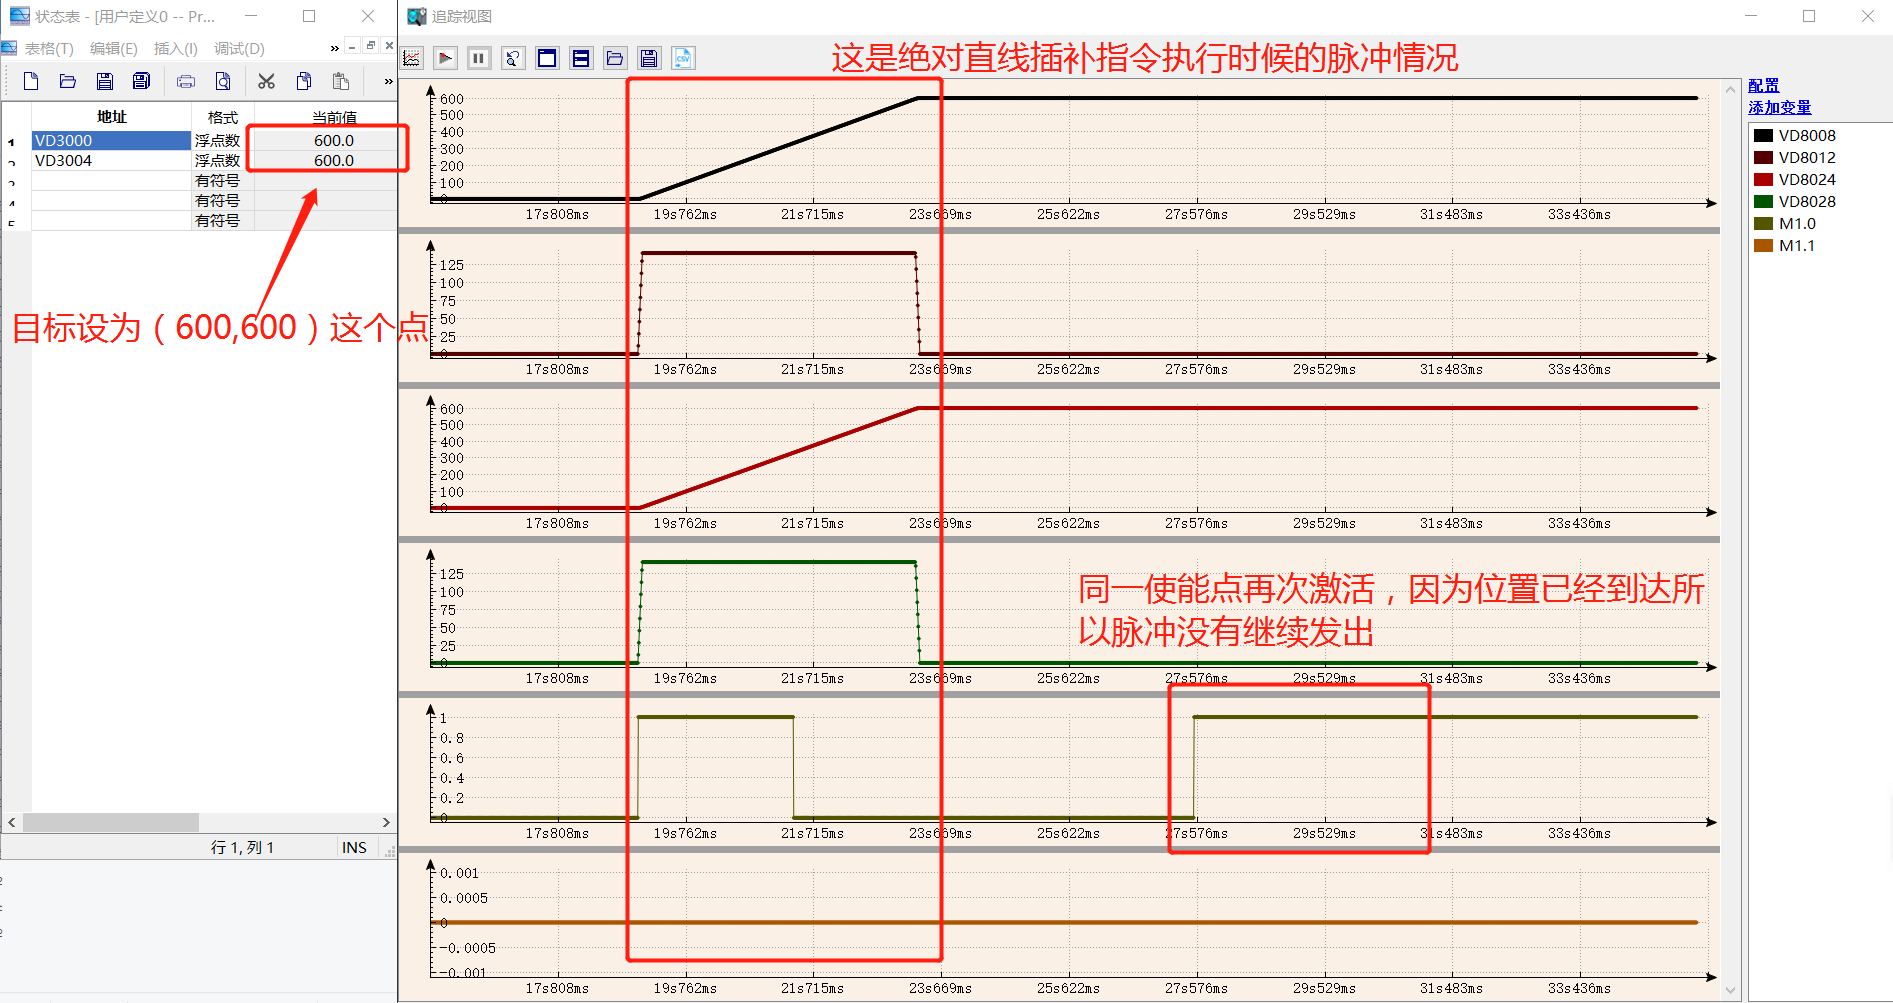Select the M1.1 variable label
Screen dimensions: 1893x1003
[x=1797, y=246]
